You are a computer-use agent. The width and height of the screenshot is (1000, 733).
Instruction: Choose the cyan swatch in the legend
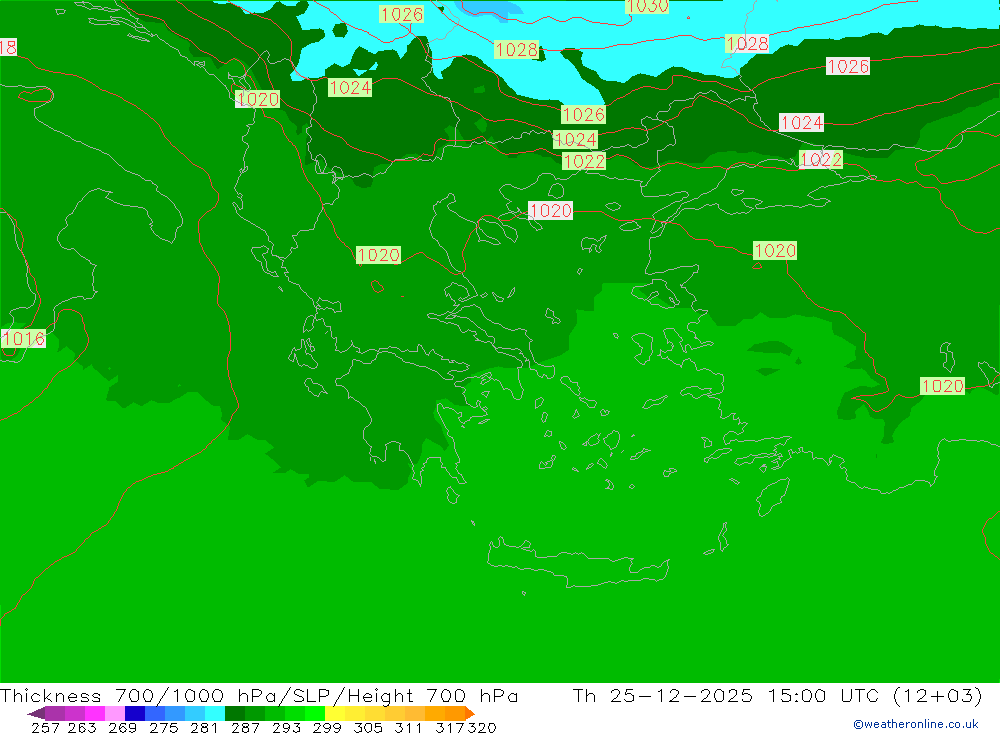tap(215, 713)
